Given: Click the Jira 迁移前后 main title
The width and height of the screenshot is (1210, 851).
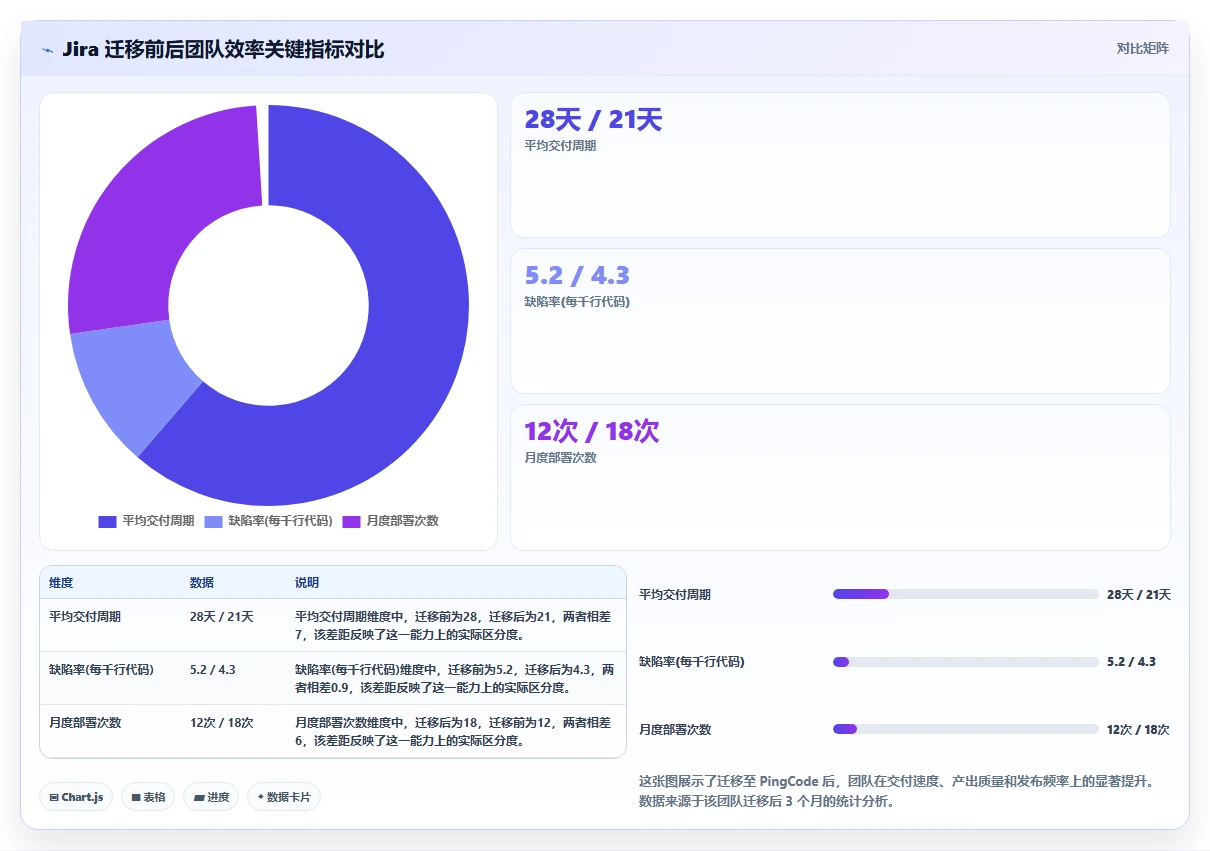Looking at the screenshot, I should click(x=223, y=49).
